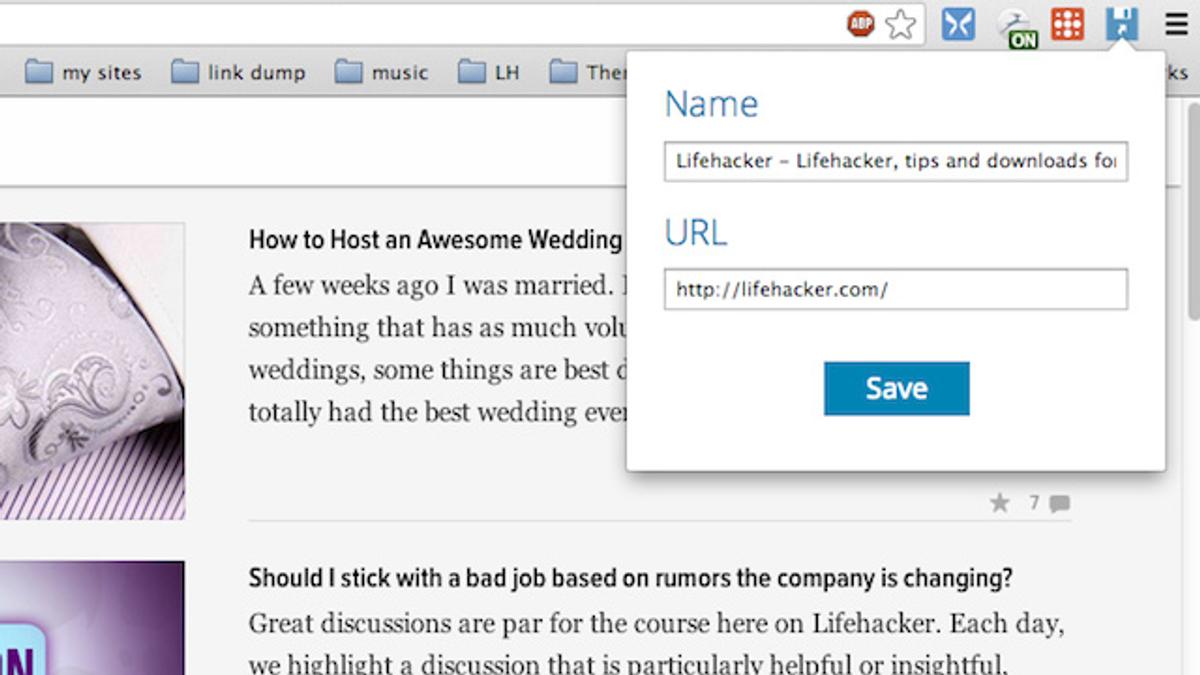Star the wedding article below the popup

[999, 503]
